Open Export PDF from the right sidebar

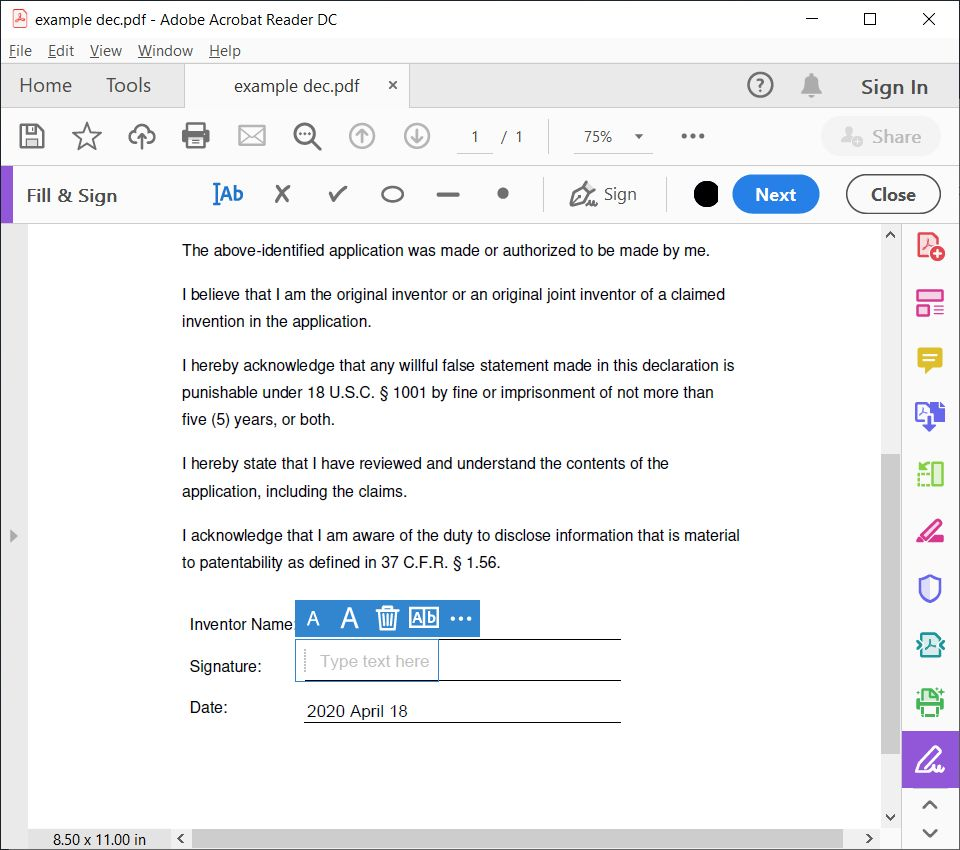pyautogui.click(x=929, y=415)
